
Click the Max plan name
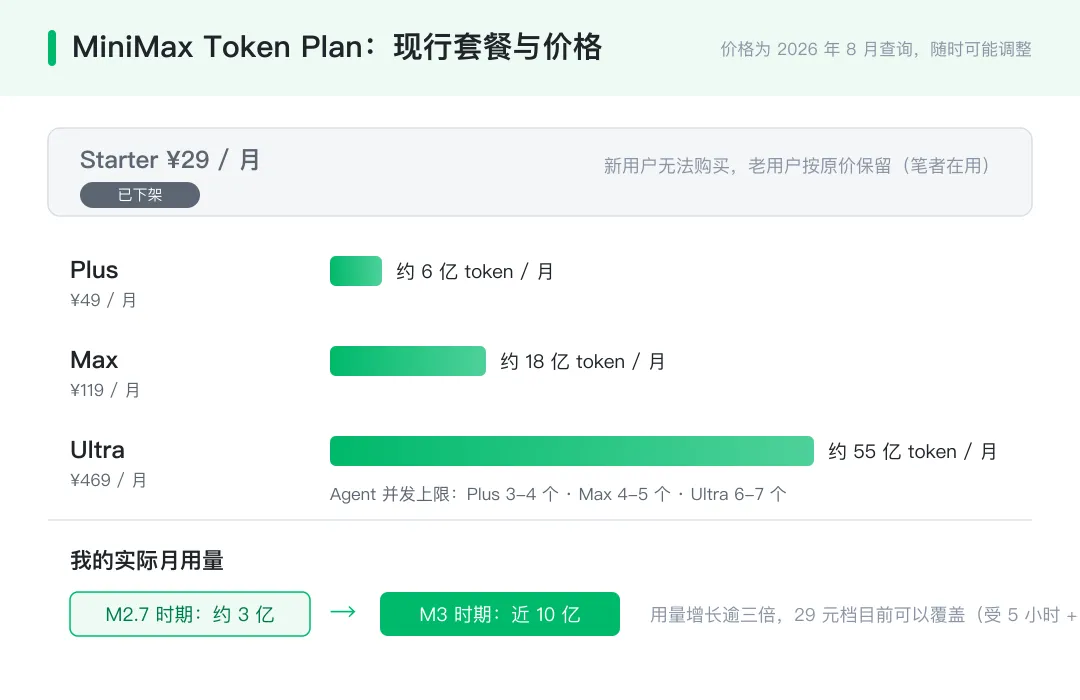pos(94,360)
